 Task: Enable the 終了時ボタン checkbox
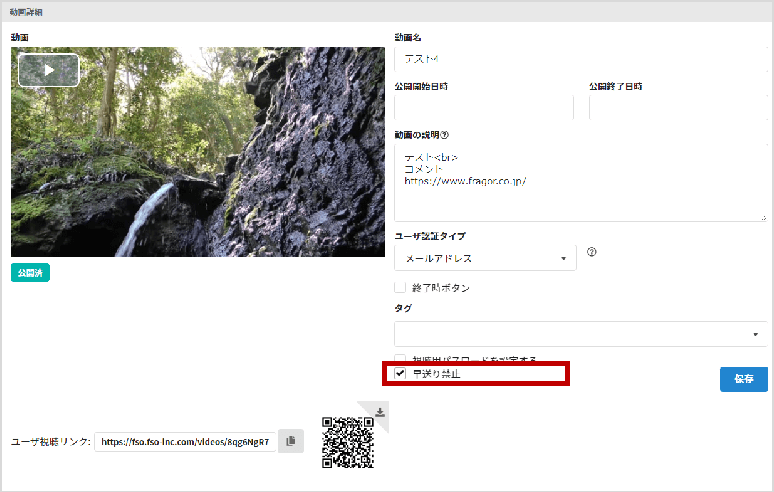(x=400, y=288)
